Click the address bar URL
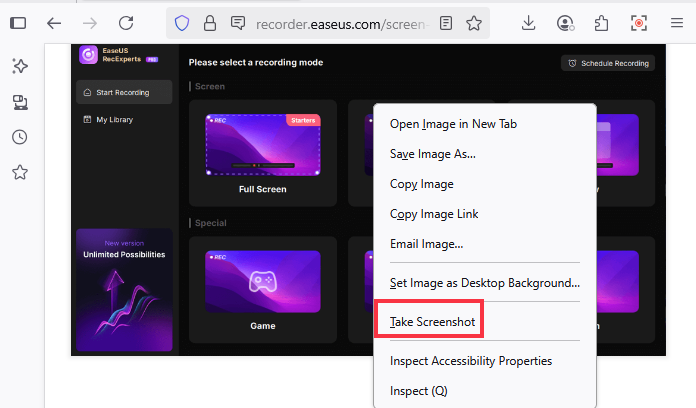Screen dimensions: 696x408 [342, 24]
